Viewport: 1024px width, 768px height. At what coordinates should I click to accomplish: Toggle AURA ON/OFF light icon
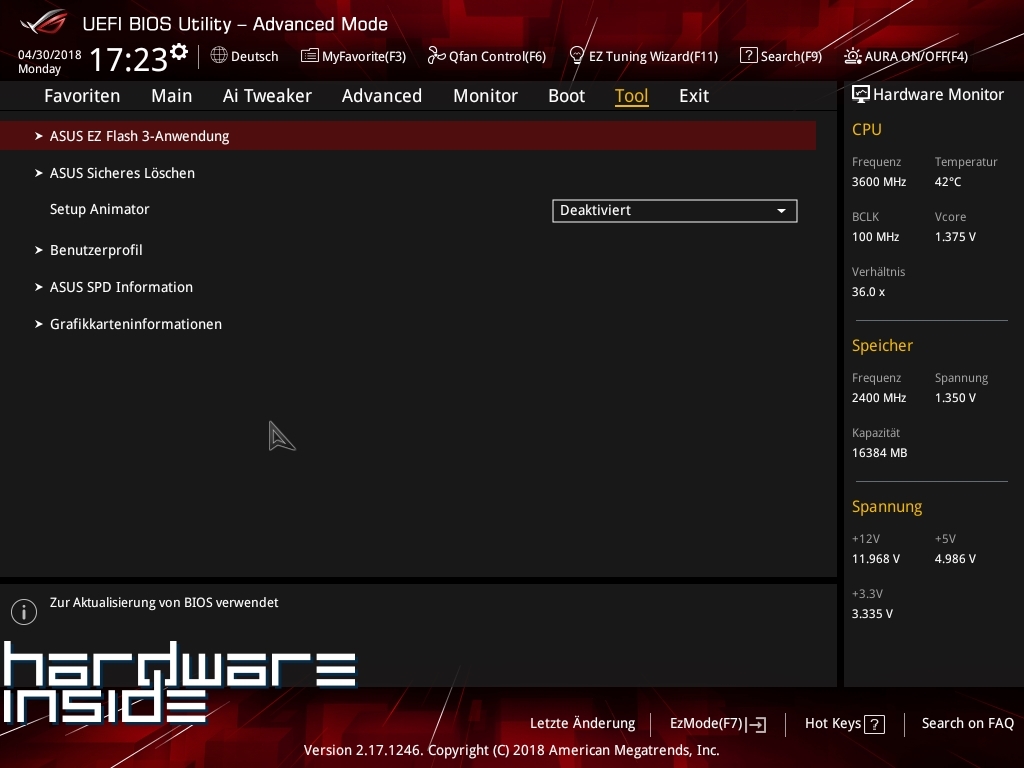(x=852, y=56)
